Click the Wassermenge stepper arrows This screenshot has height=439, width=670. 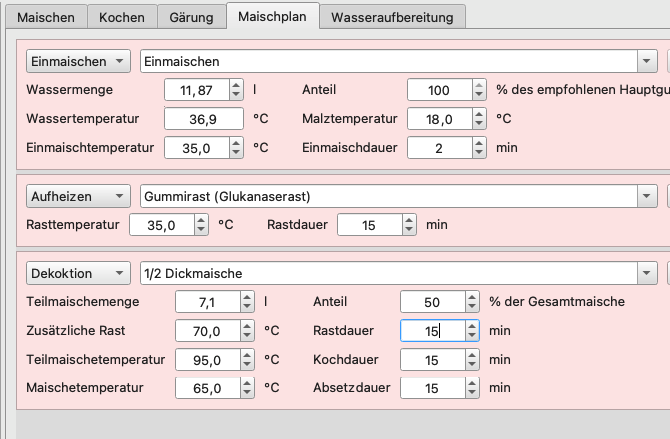[235, 90]
